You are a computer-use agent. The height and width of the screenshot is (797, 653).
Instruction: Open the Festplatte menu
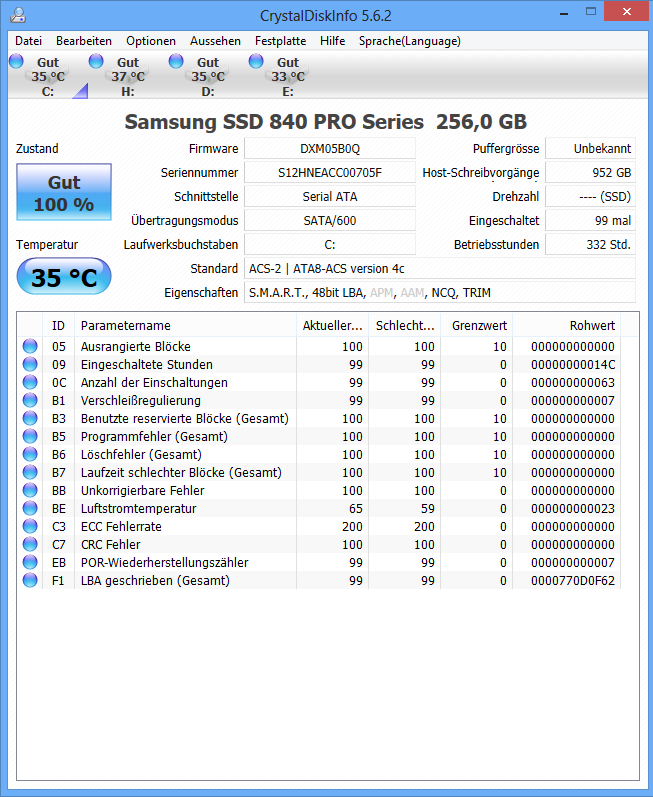281,41
